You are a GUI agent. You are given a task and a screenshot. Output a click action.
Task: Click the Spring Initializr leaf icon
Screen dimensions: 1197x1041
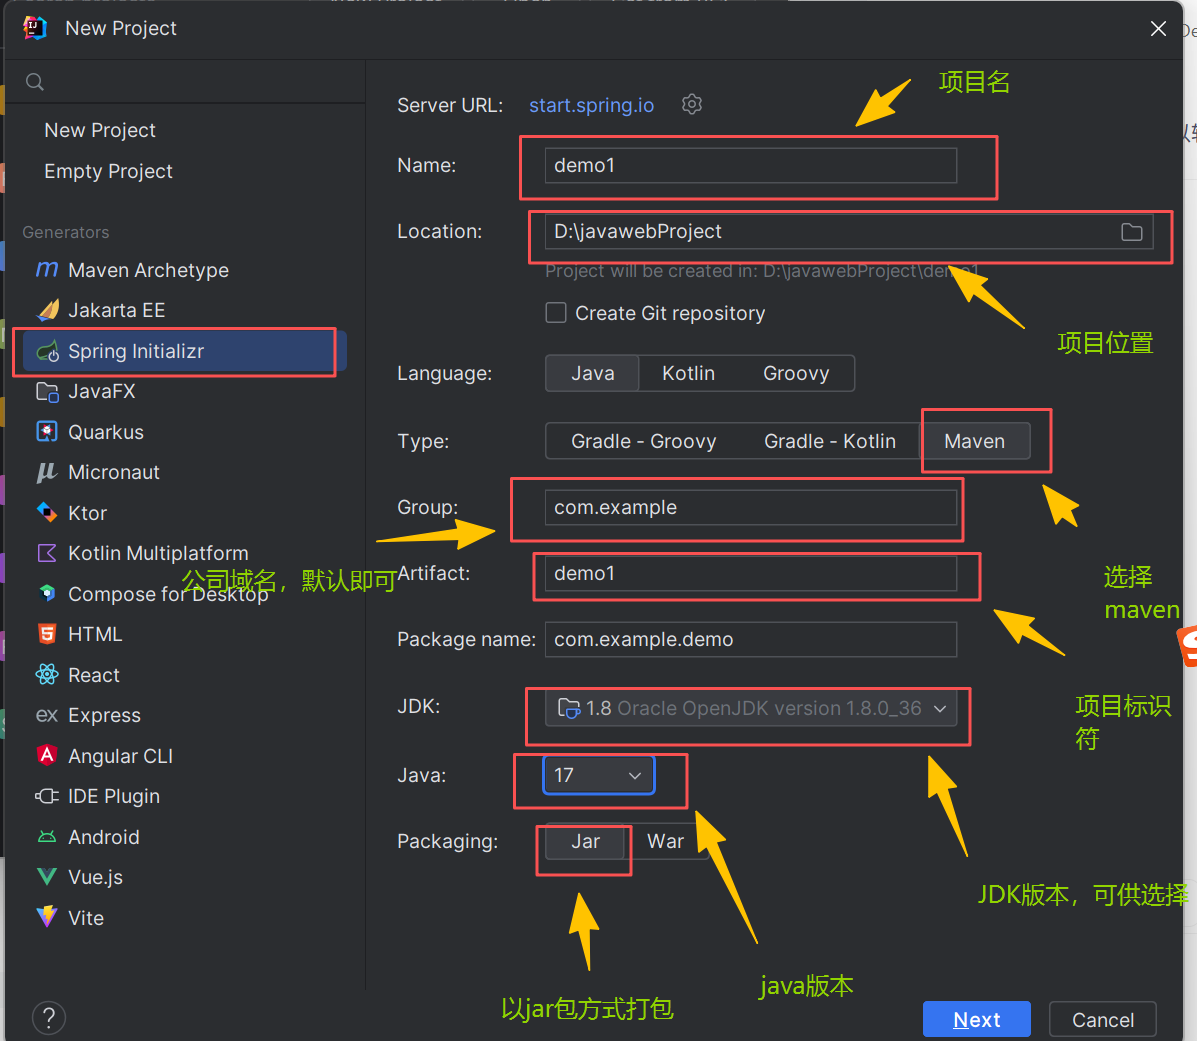47,351
